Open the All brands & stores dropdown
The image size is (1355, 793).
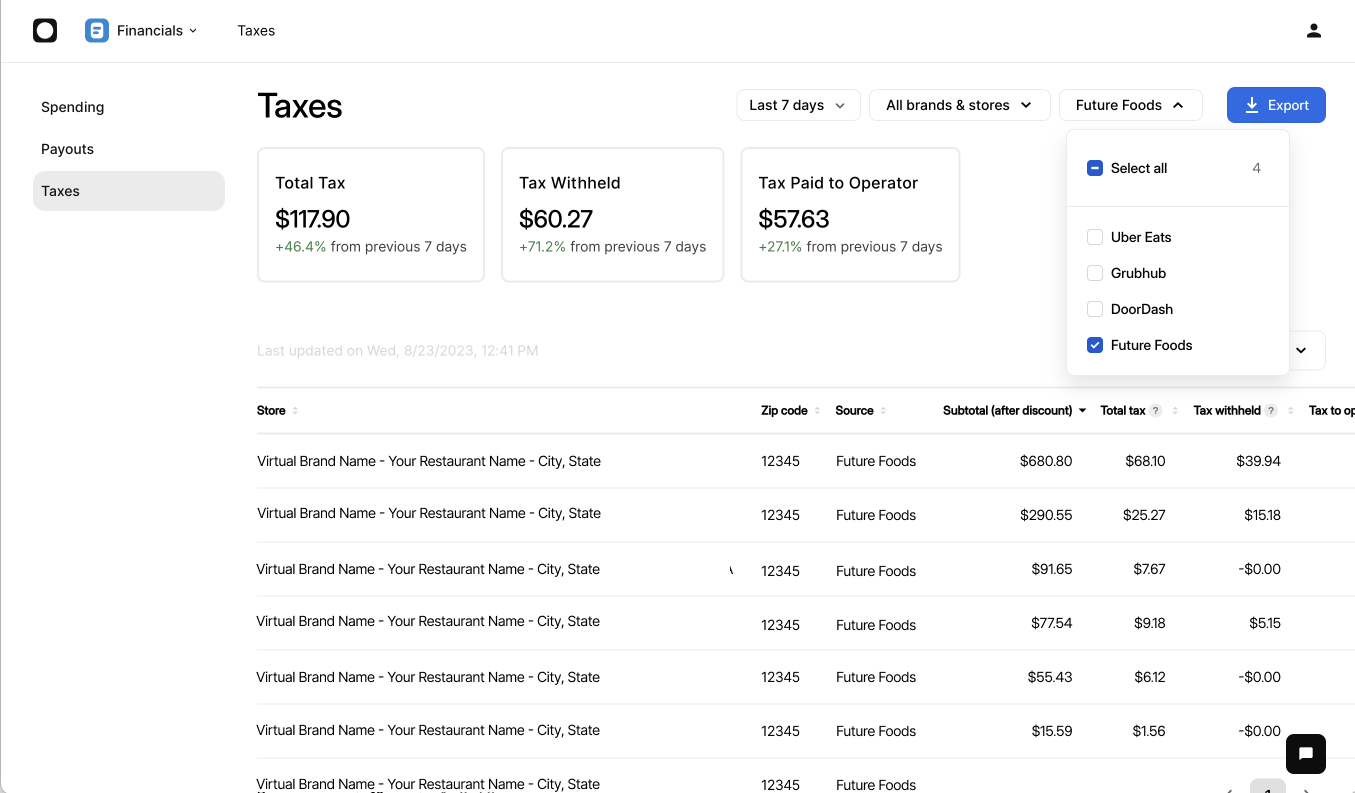(x=960, y=105)
